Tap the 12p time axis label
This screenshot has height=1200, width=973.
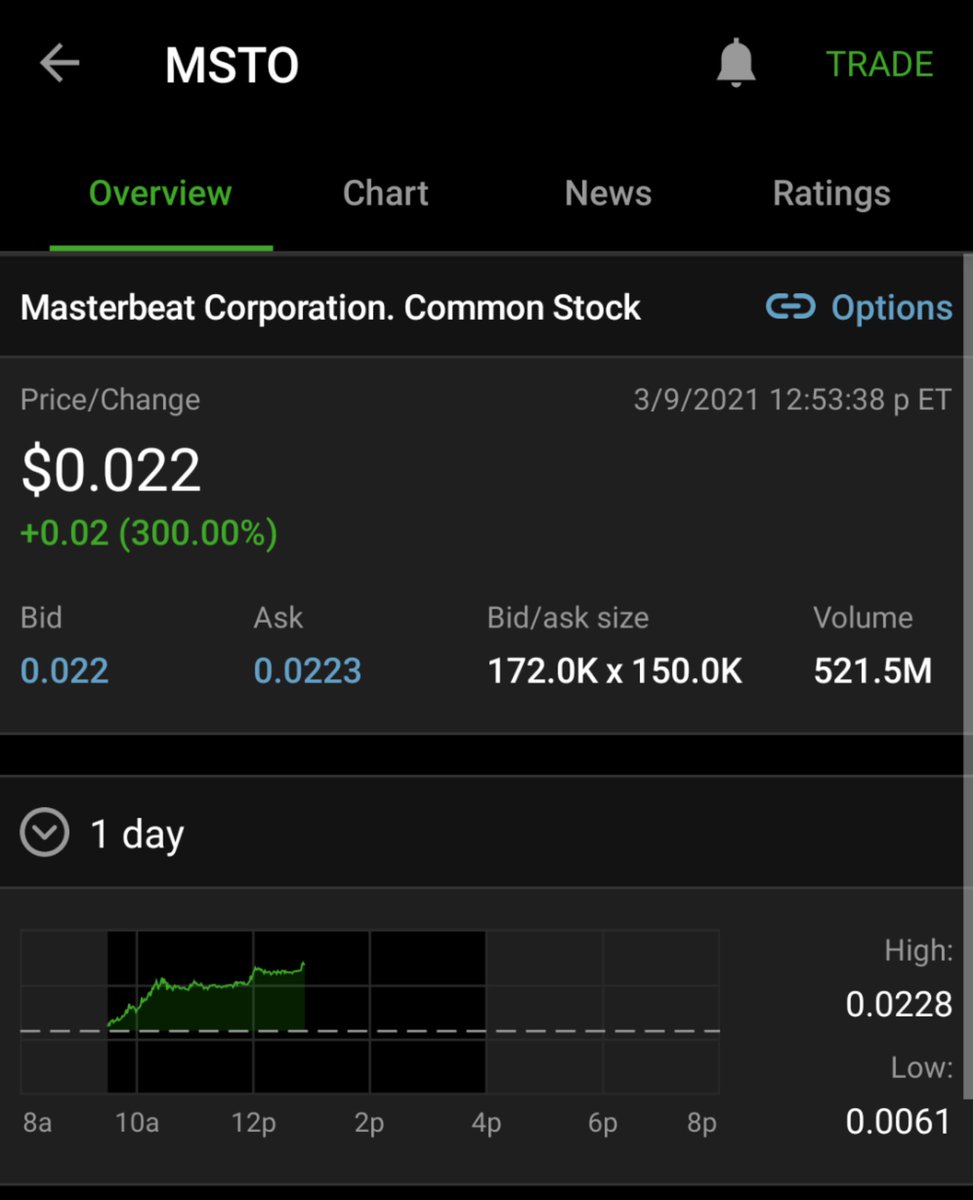click(x=253, y=1123)
